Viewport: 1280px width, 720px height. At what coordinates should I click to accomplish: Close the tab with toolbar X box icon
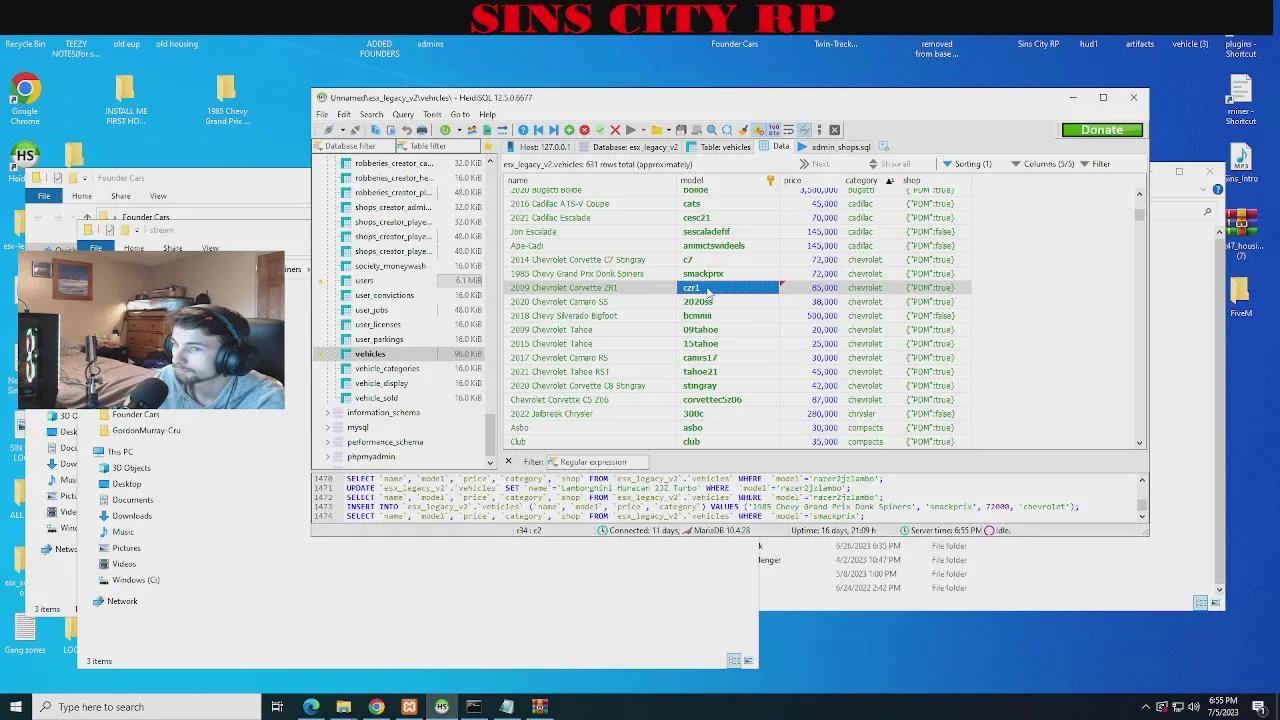[x=835, y=130]
